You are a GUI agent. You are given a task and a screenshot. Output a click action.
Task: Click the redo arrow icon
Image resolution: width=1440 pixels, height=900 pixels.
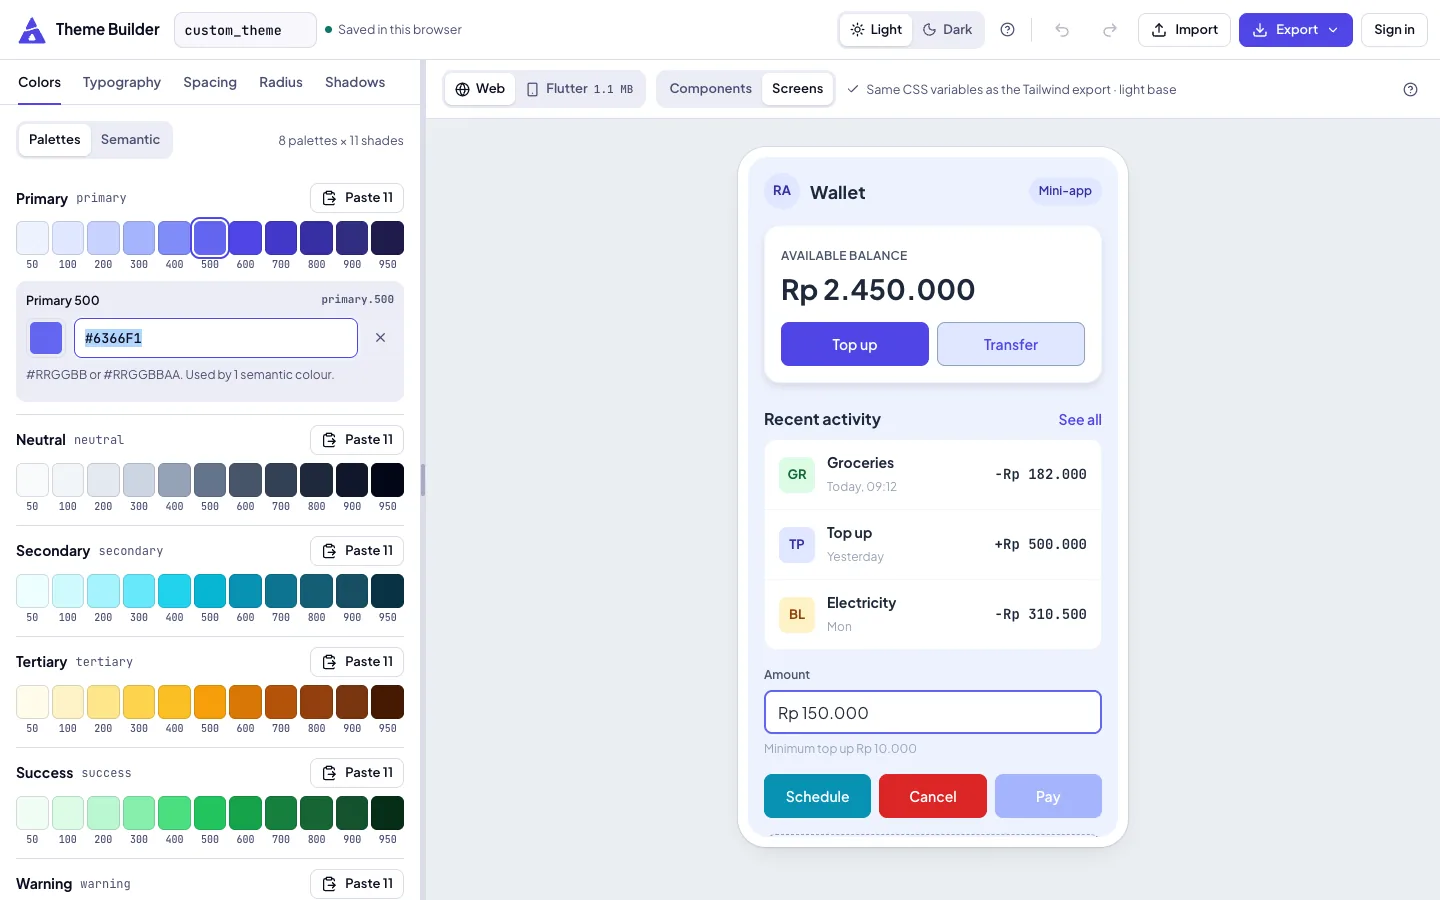click(x=1109, y=30)
